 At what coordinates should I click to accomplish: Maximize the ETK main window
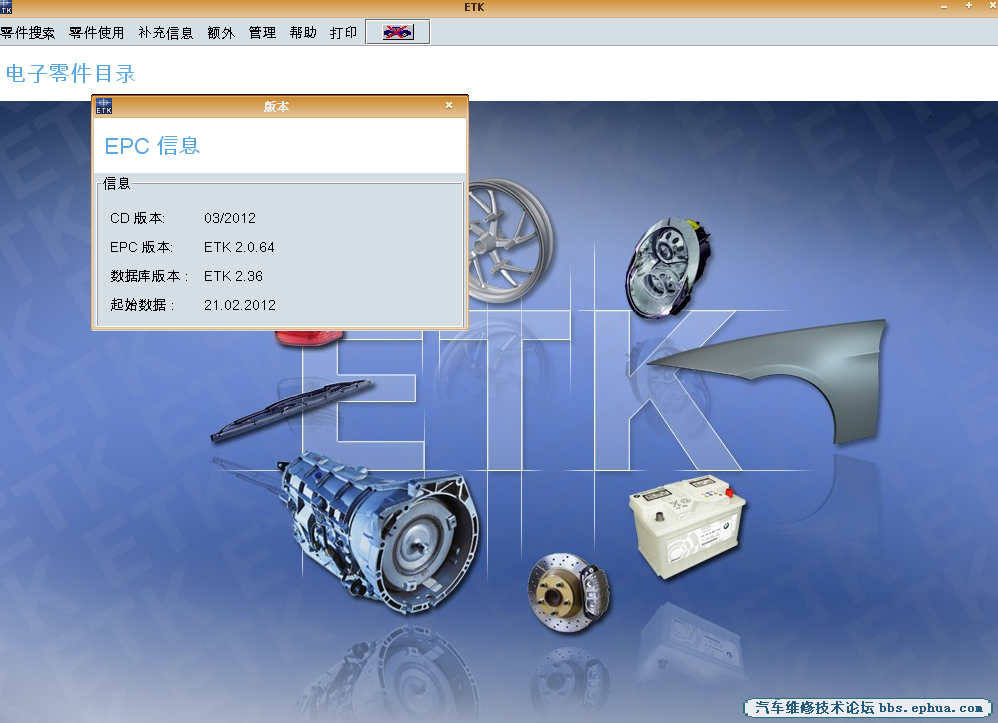(x=969, y=6)
